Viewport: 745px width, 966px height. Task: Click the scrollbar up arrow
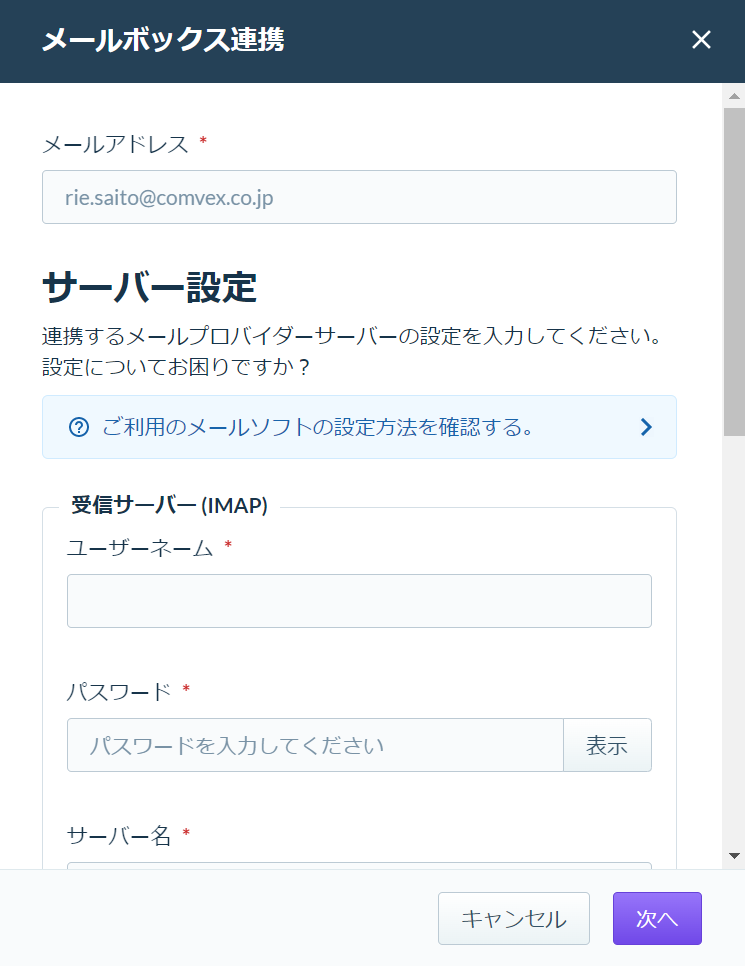pos(734,96)
